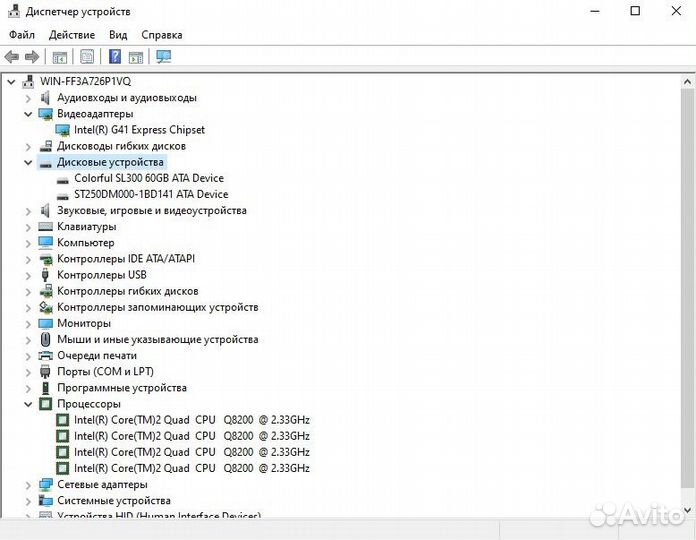Collapse the Видеоадаптеры category
696x540 pixels.
coord(28,114)
